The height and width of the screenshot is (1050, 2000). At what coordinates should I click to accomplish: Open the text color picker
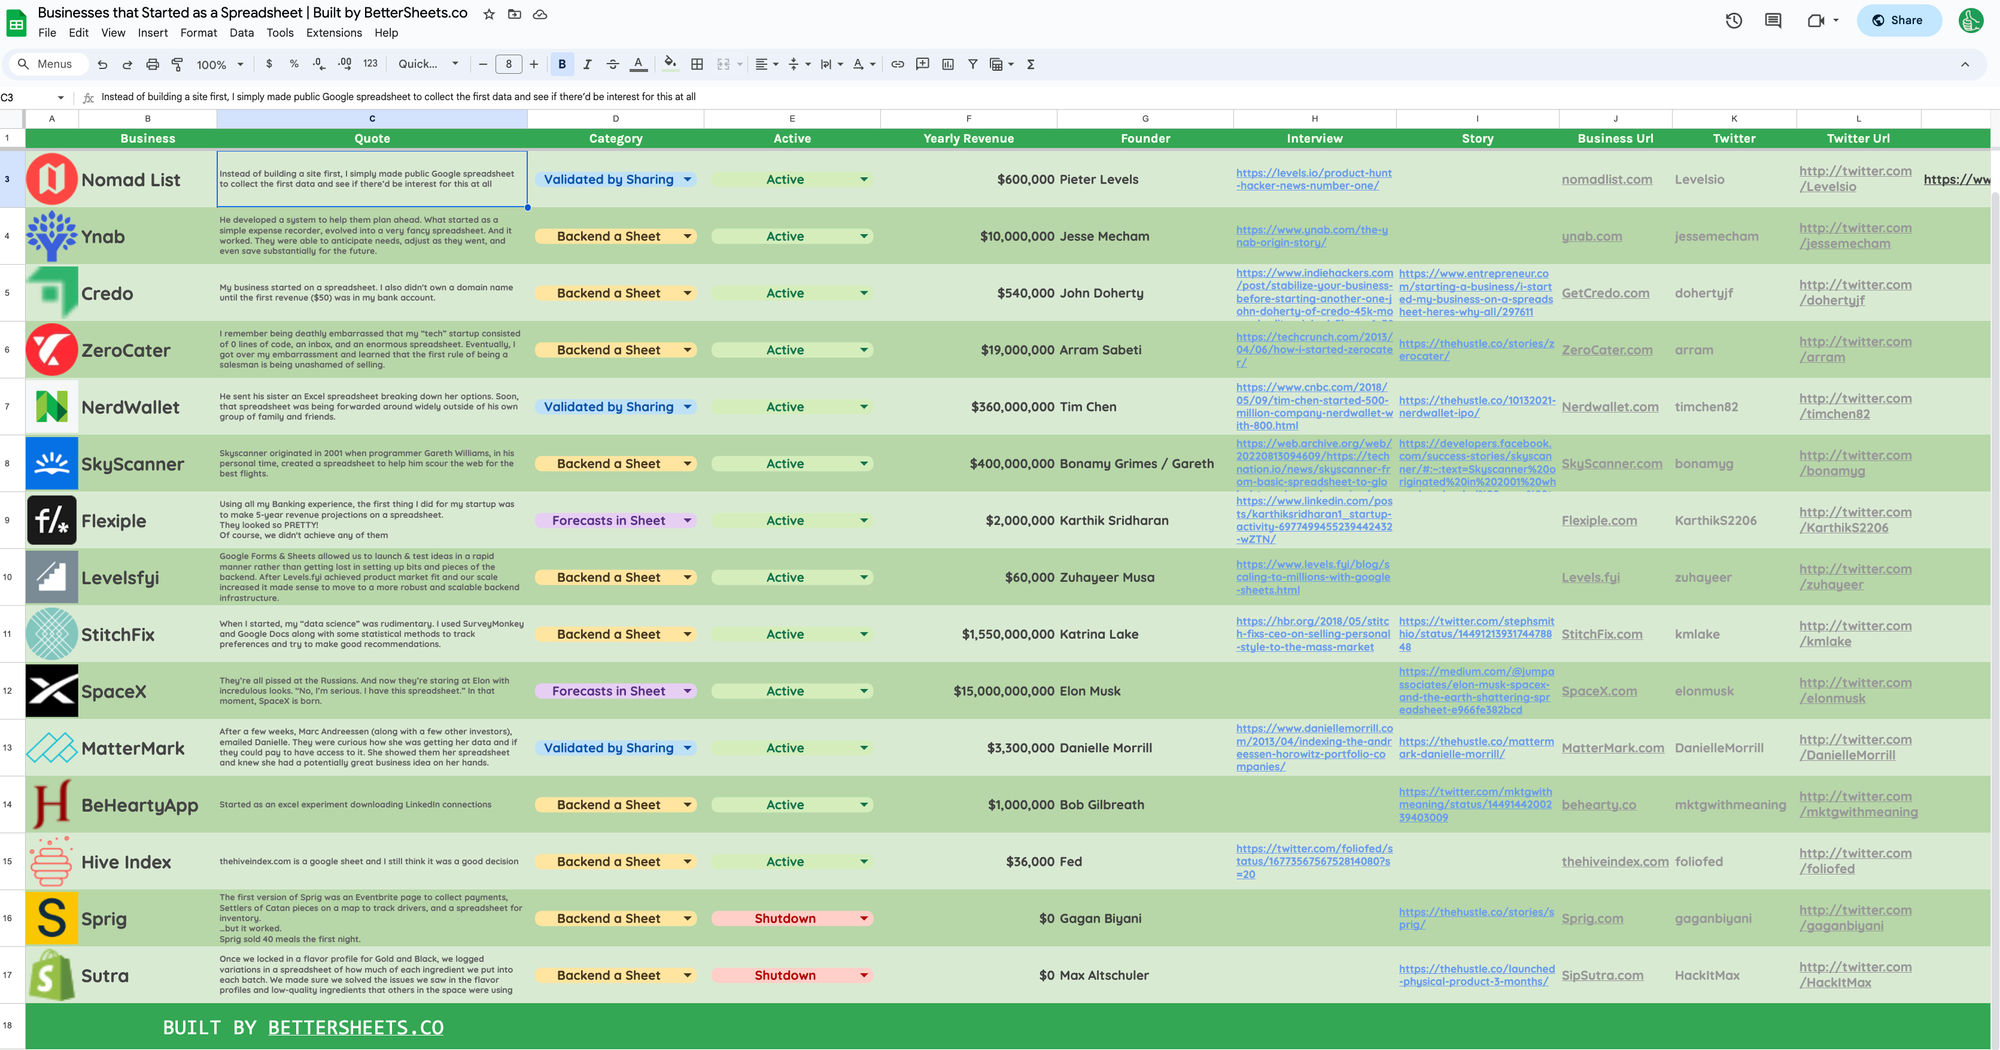(639, 64)
